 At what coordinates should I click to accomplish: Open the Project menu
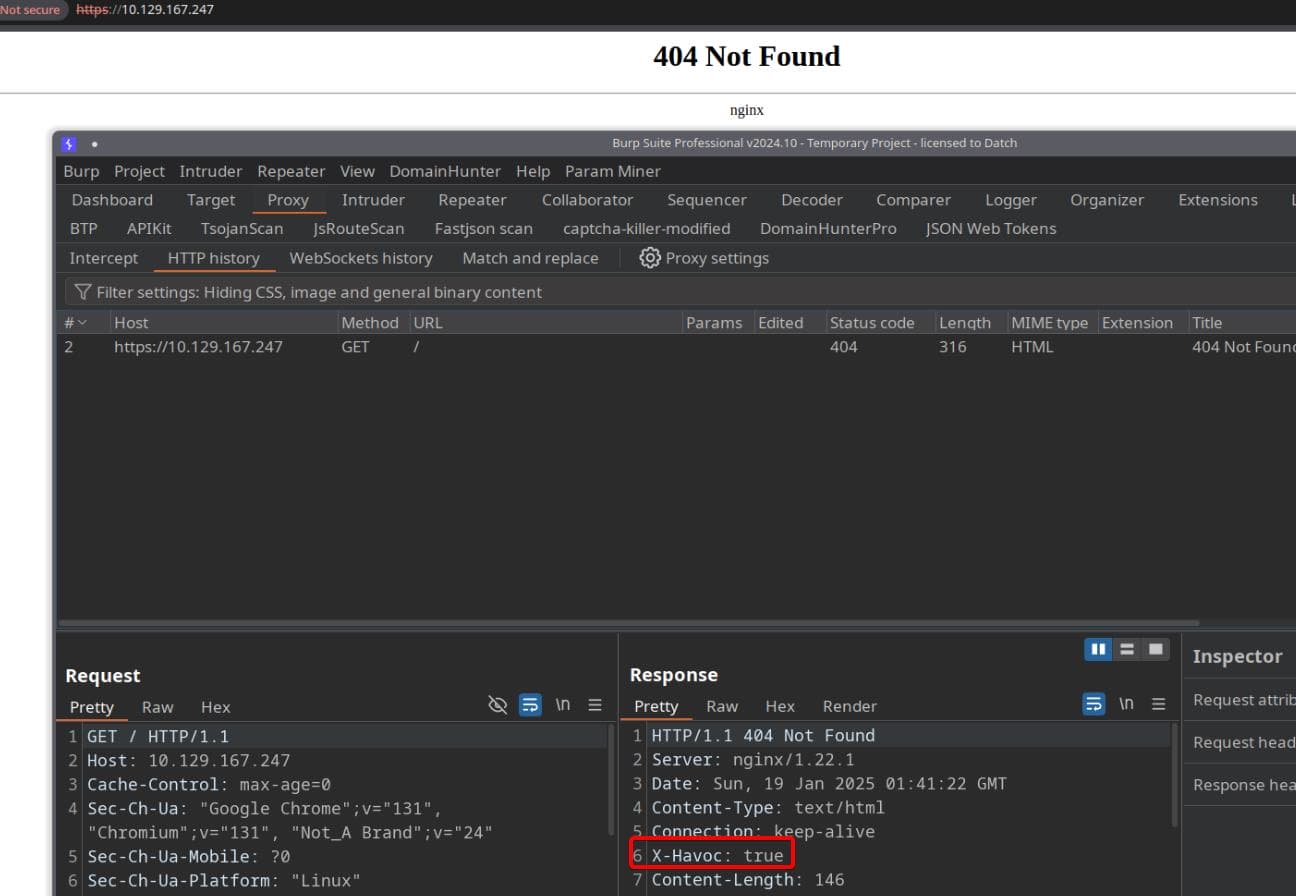click(x=139, y=171)
